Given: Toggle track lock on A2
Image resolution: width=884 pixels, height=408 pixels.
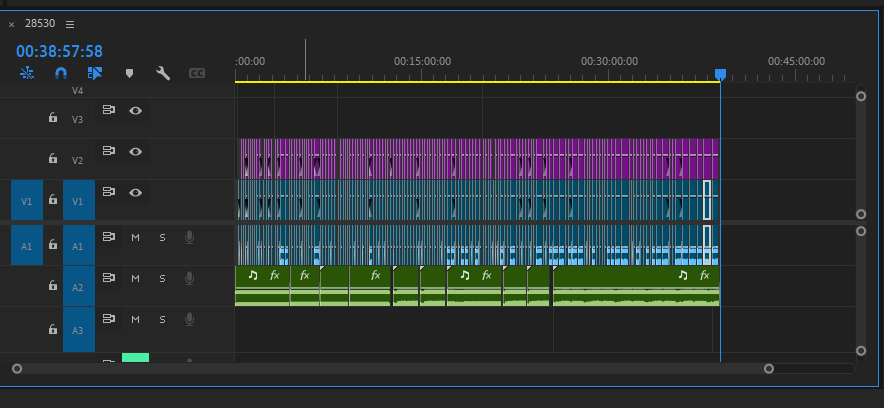Looking at the screenshot, I should click(x=52, y=285).
